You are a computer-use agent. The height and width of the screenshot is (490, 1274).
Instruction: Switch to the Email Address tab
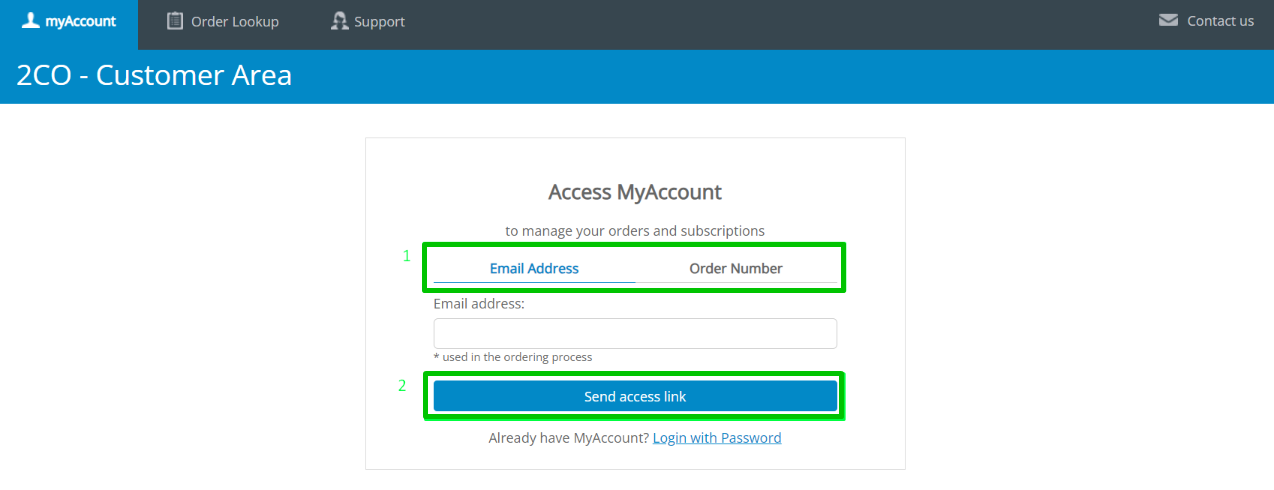coord(534,268)
